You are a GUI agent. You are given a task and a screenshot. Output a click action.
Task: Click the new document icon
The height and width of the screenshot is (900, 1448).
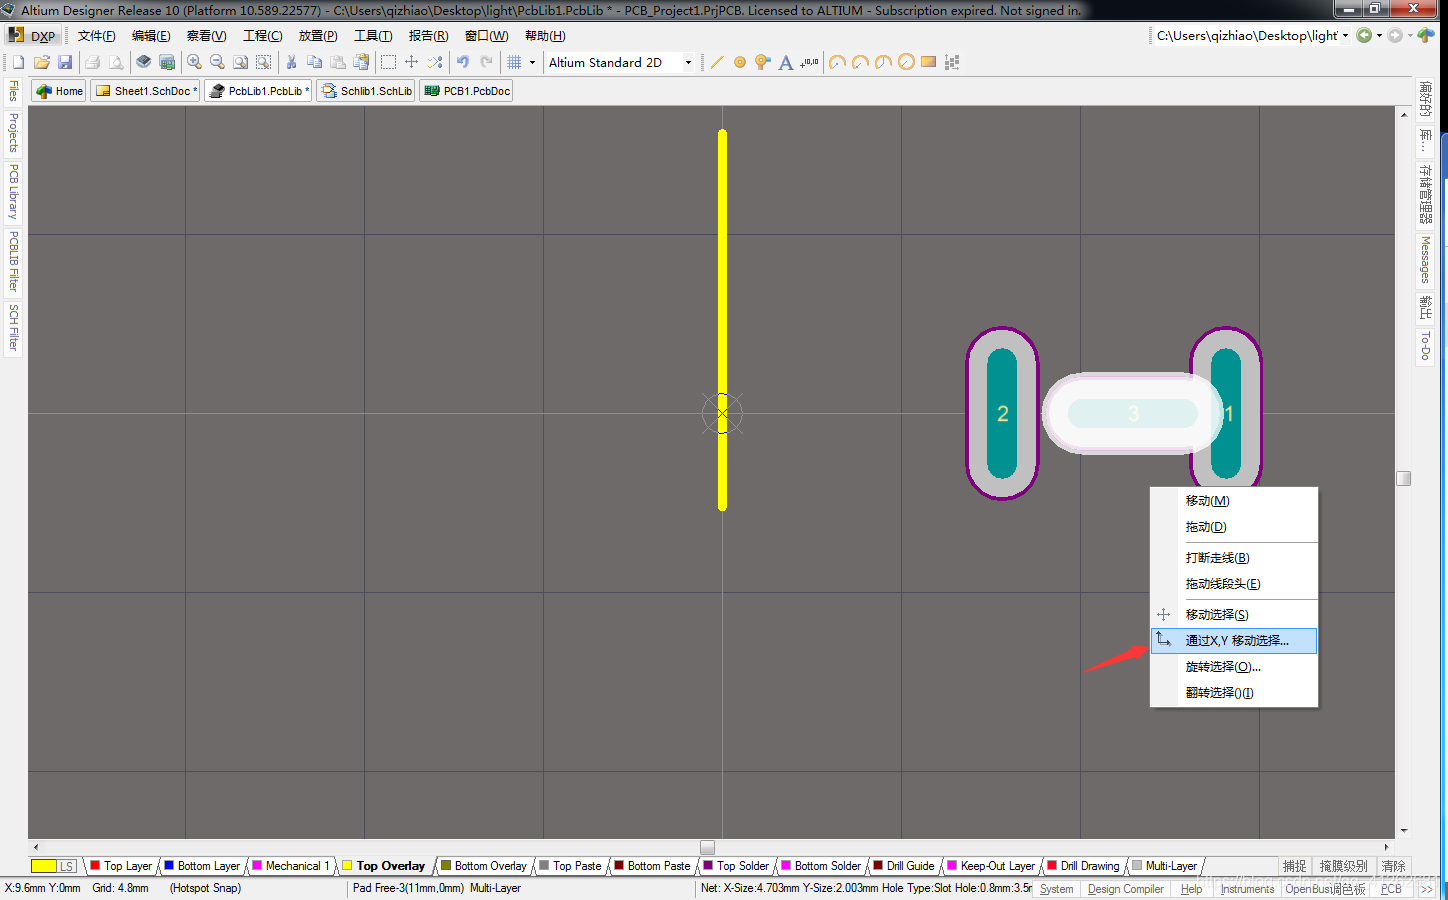pos(18,62)
